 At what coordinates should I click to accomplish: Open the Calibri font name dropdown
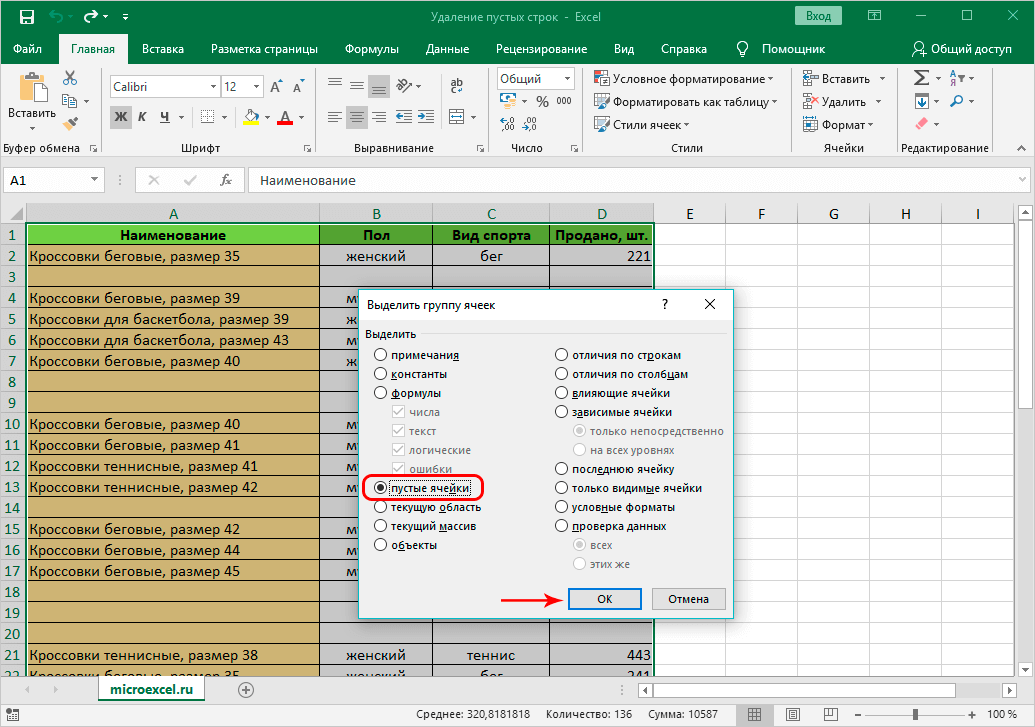[x=213, y=87]
